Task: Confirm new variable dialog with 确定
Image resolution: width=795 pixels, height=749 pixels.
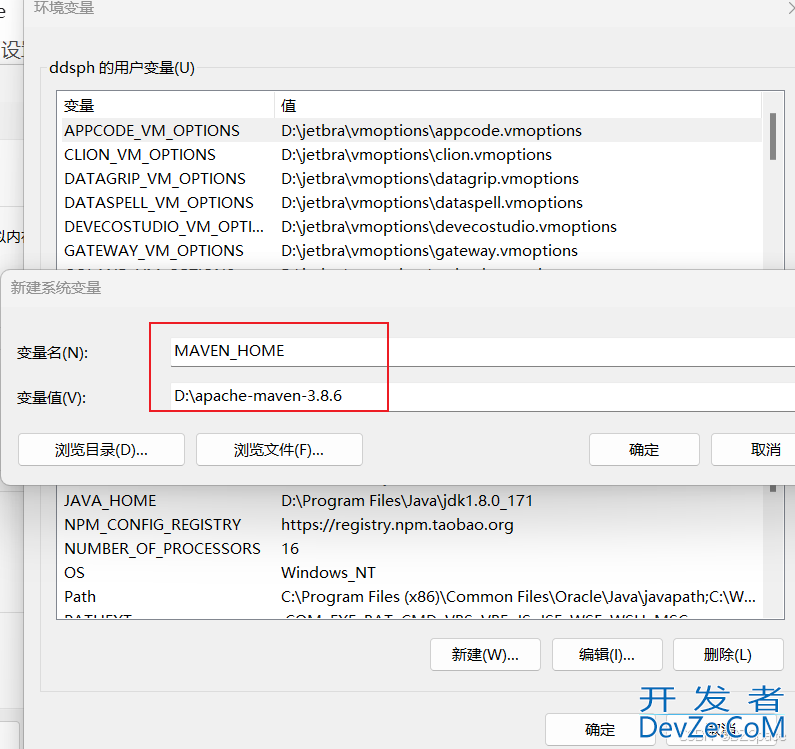Action: (x=644, y=450)
